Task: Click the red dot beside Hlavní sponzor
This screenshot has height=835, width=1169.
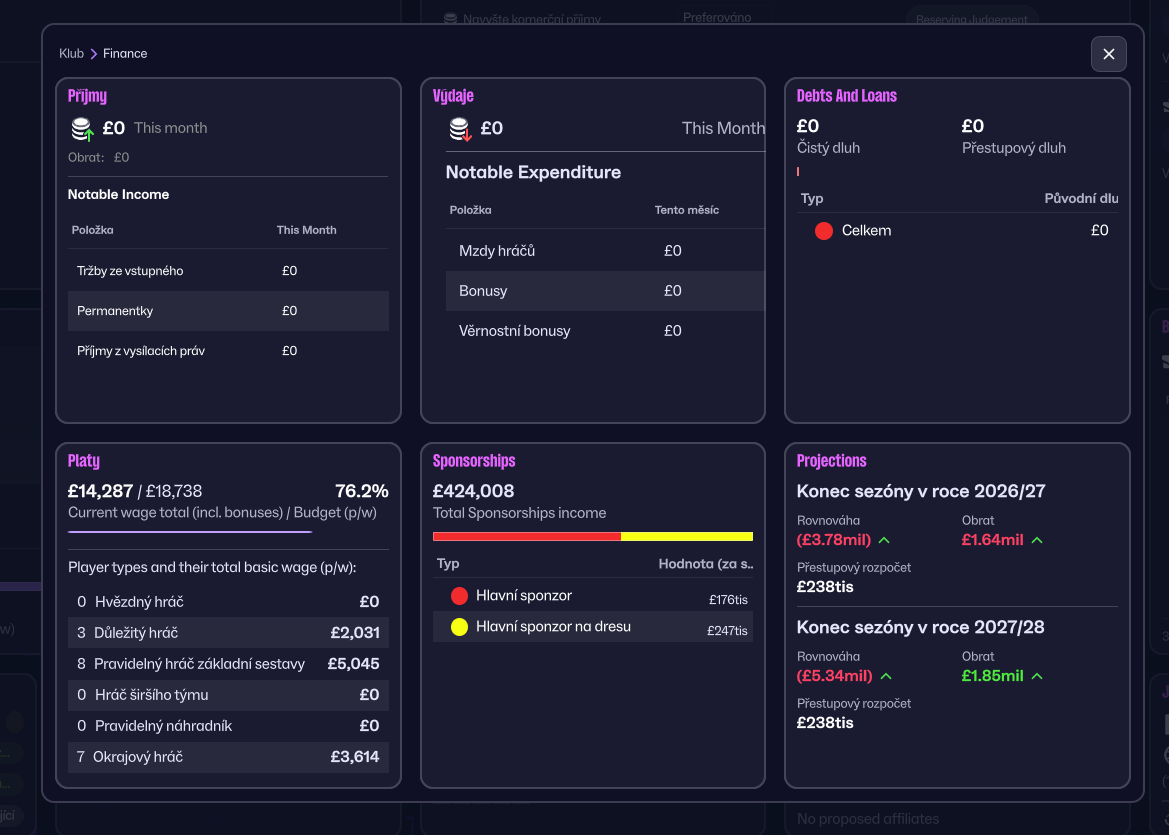Action: click(459, 596)
